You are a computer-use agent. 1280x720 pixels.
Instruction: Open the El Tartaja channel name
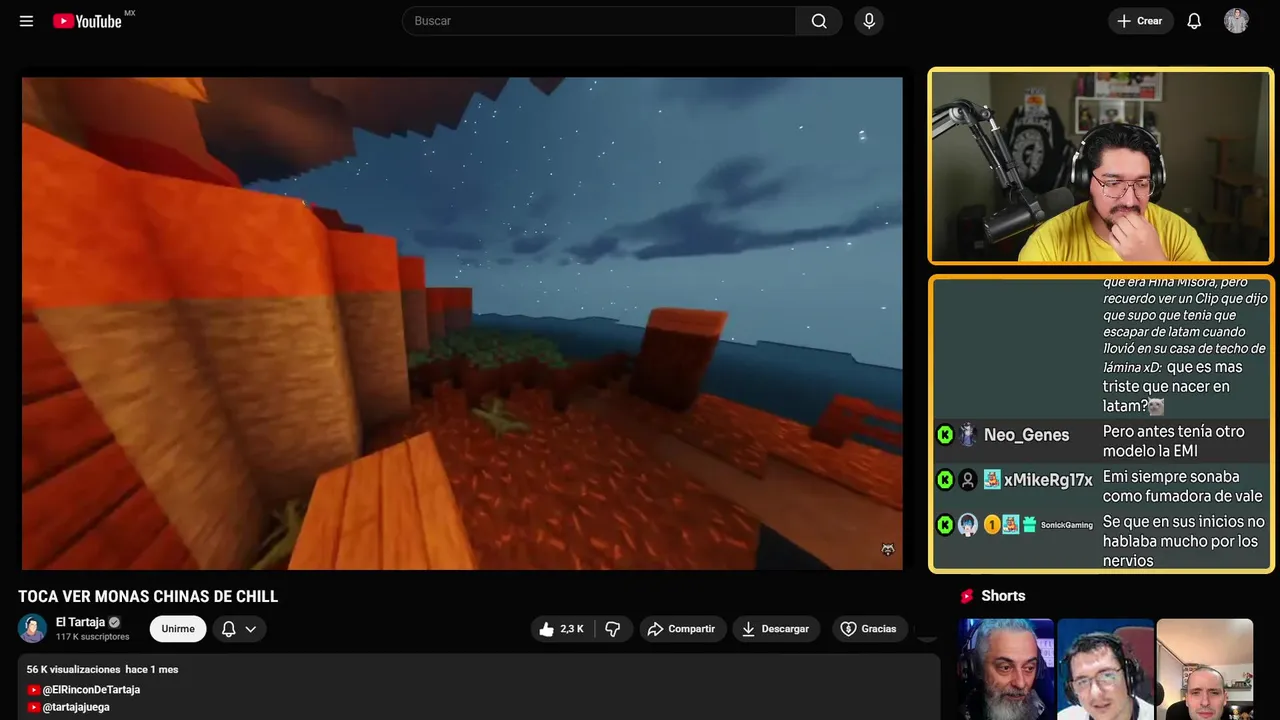pyautogui.click(x=80, y=622)
